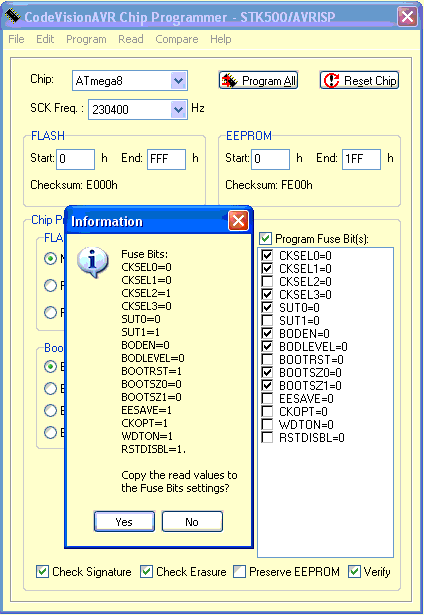Screen dimensions: 424x615
Task: Click No in the Information dialog
Action: point(192,522)
